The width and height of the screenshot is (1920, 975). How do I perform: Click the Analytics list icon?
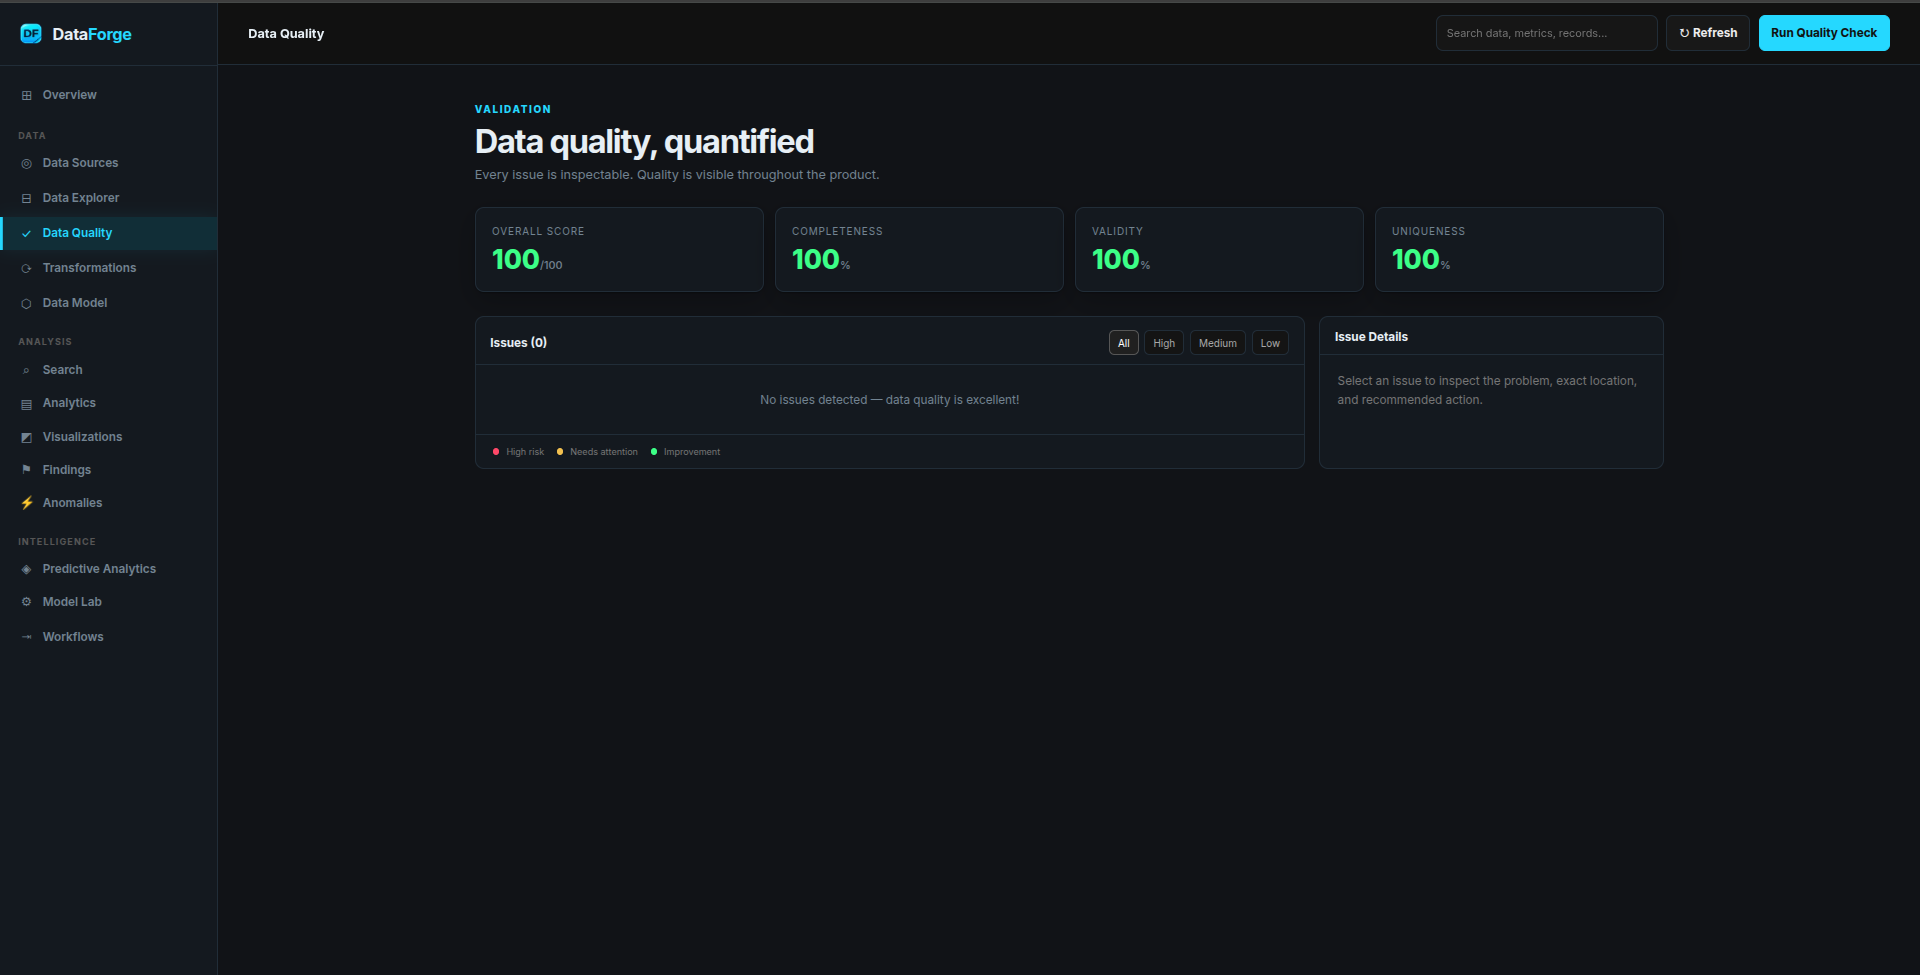tap(27, 404)
